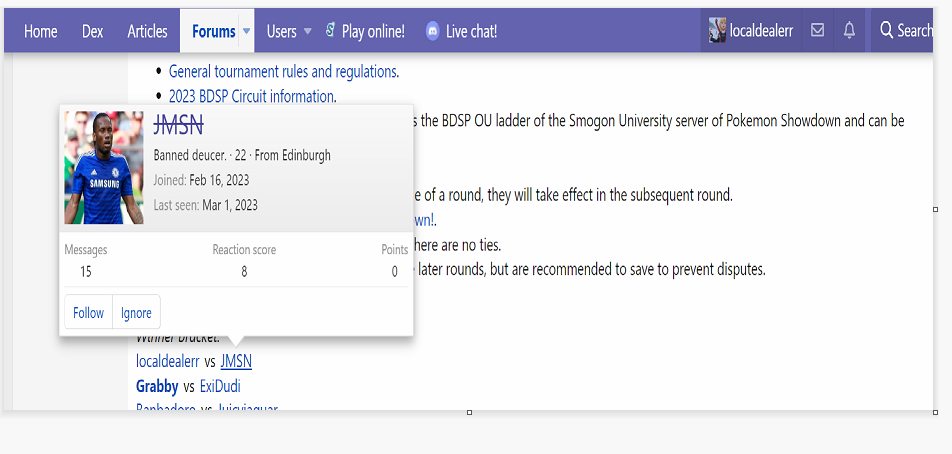Click the notifications bell icon
Image resolution: width=952 pixels, height=454 pixels.
coord(849,31)
